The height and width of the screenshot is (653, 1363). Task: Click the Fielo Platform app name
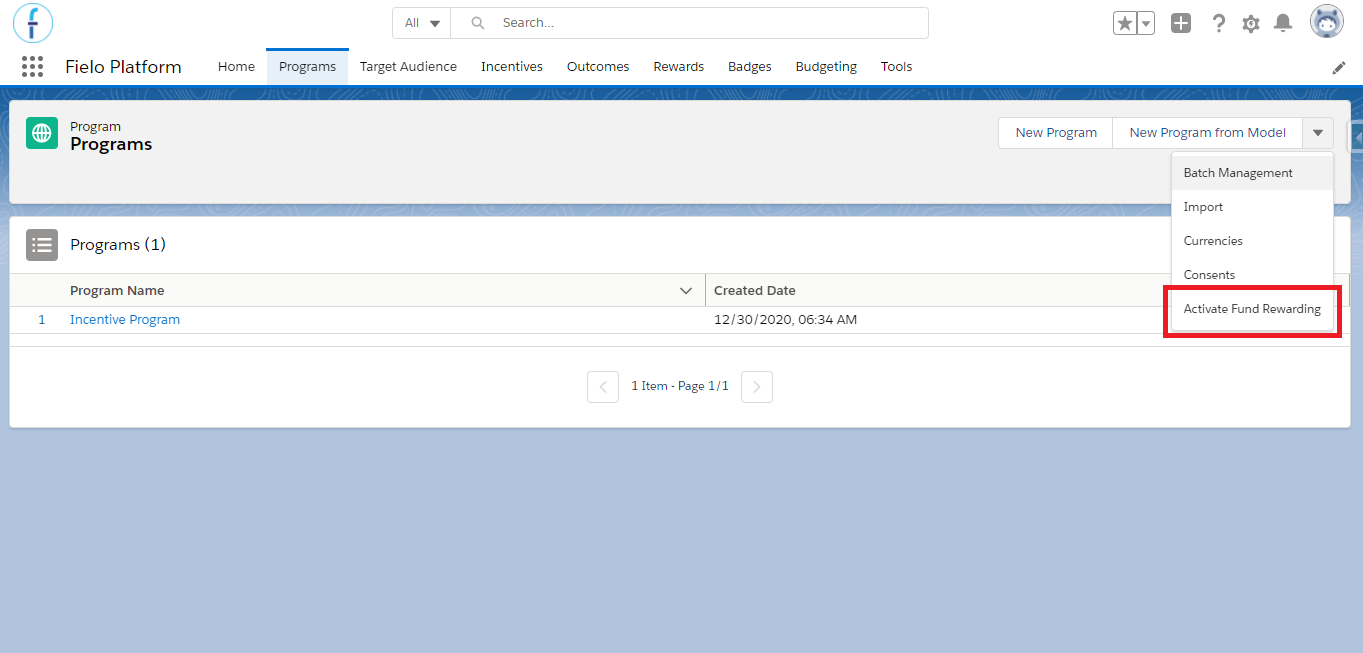coord(123,67)
